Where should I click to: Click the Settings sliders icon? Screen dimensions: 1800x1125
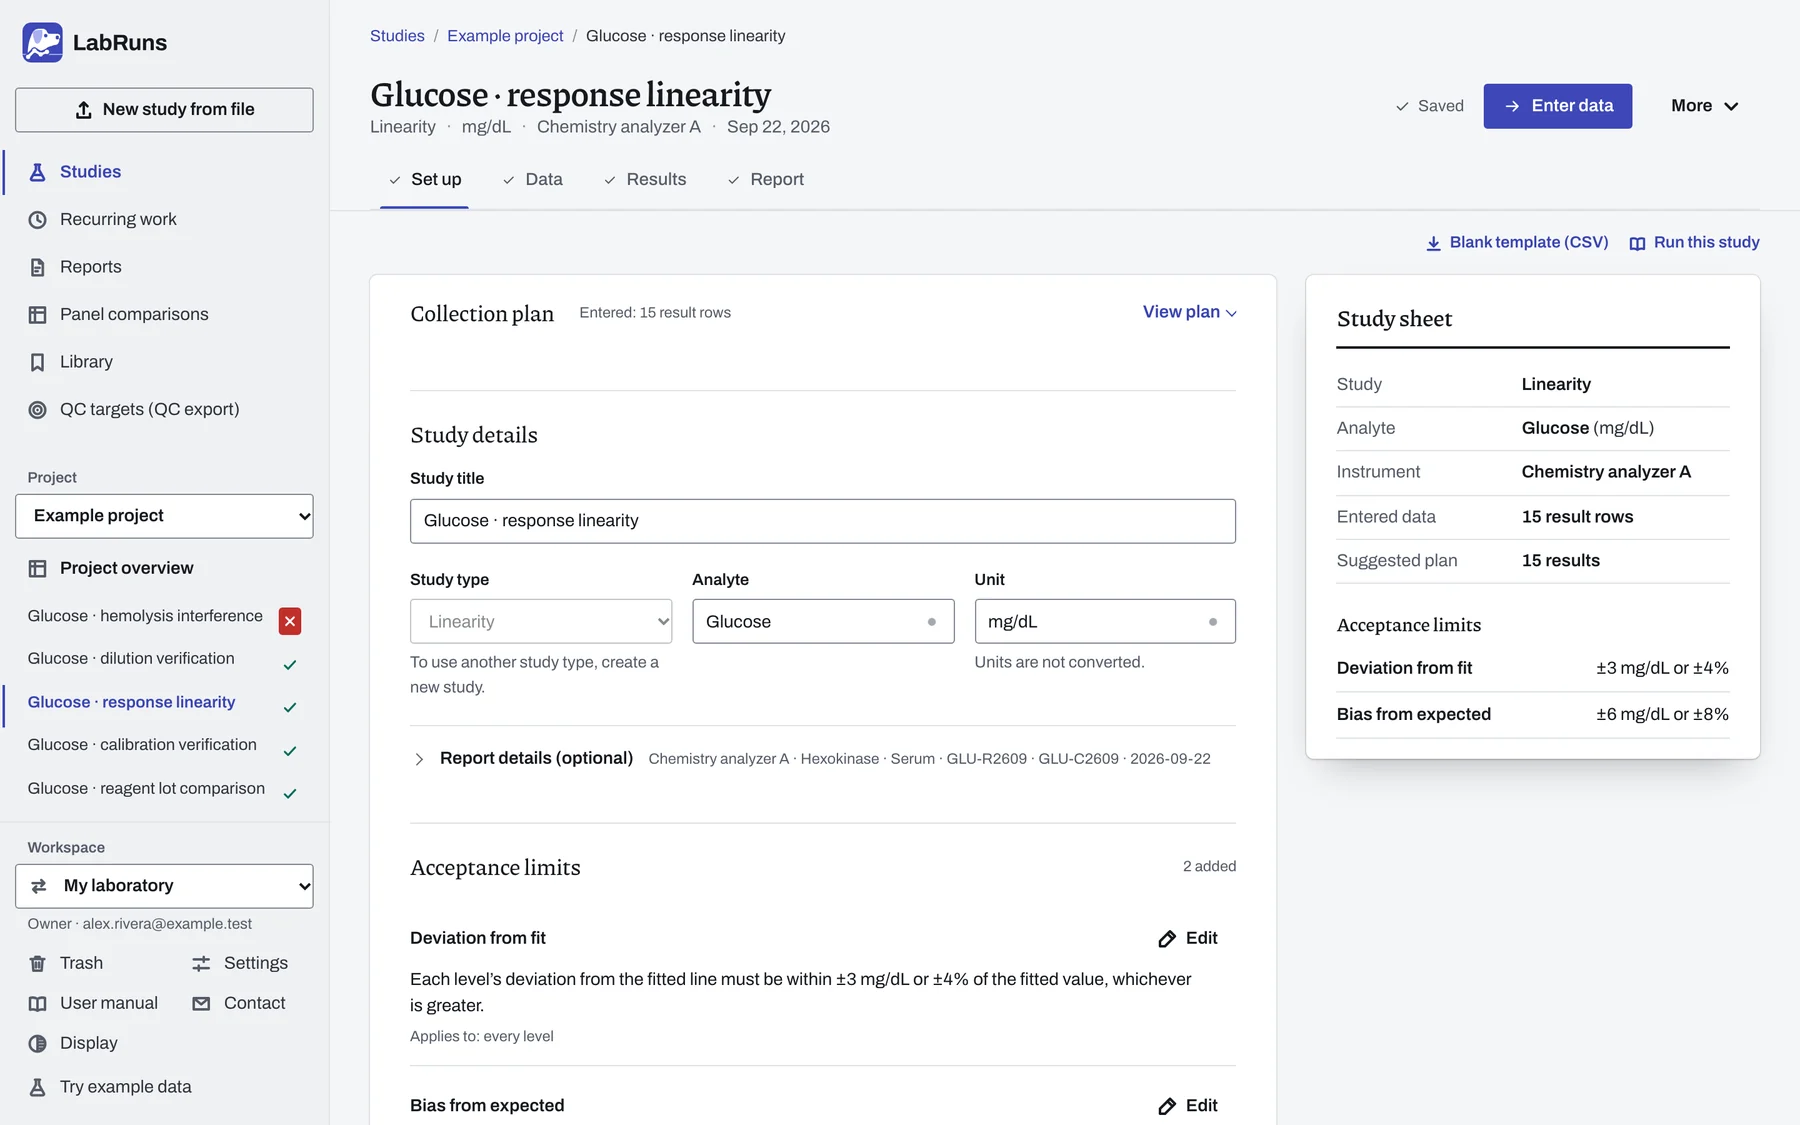tap(201, 963)
